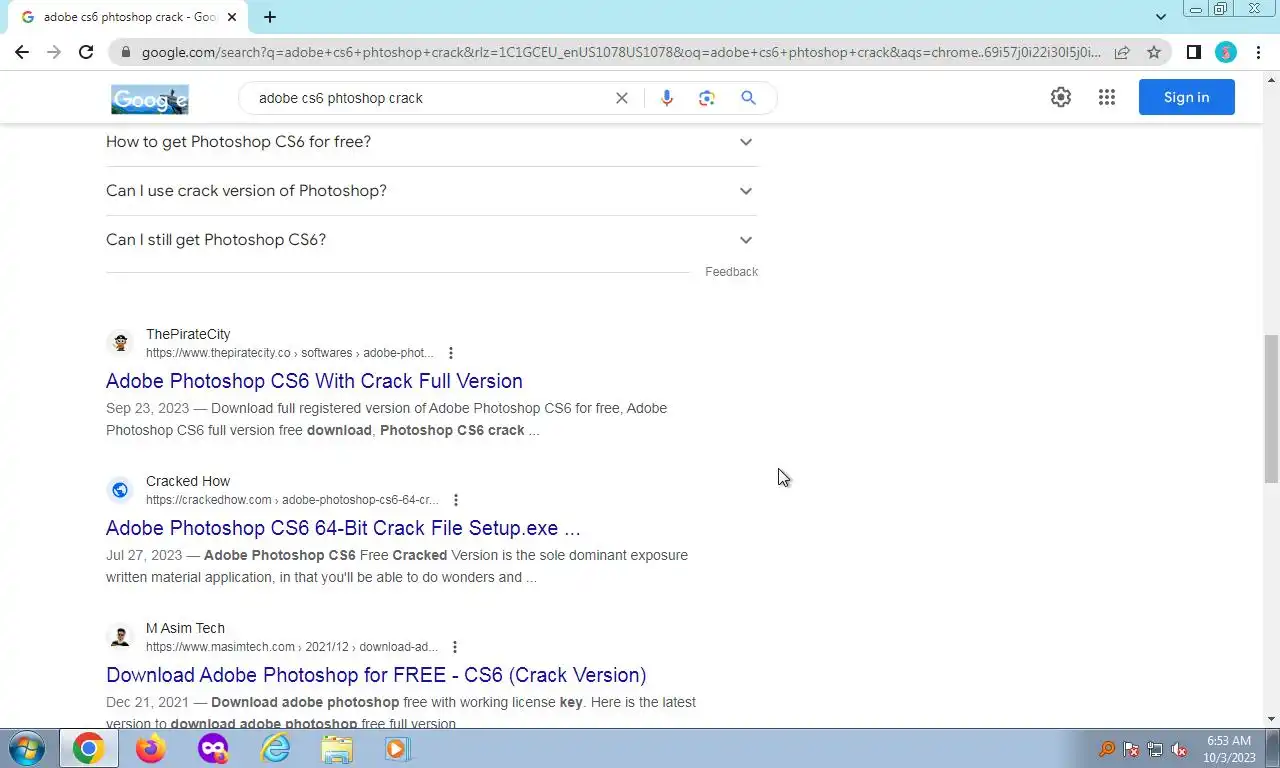View site information padlock icon

pos(125,52)
